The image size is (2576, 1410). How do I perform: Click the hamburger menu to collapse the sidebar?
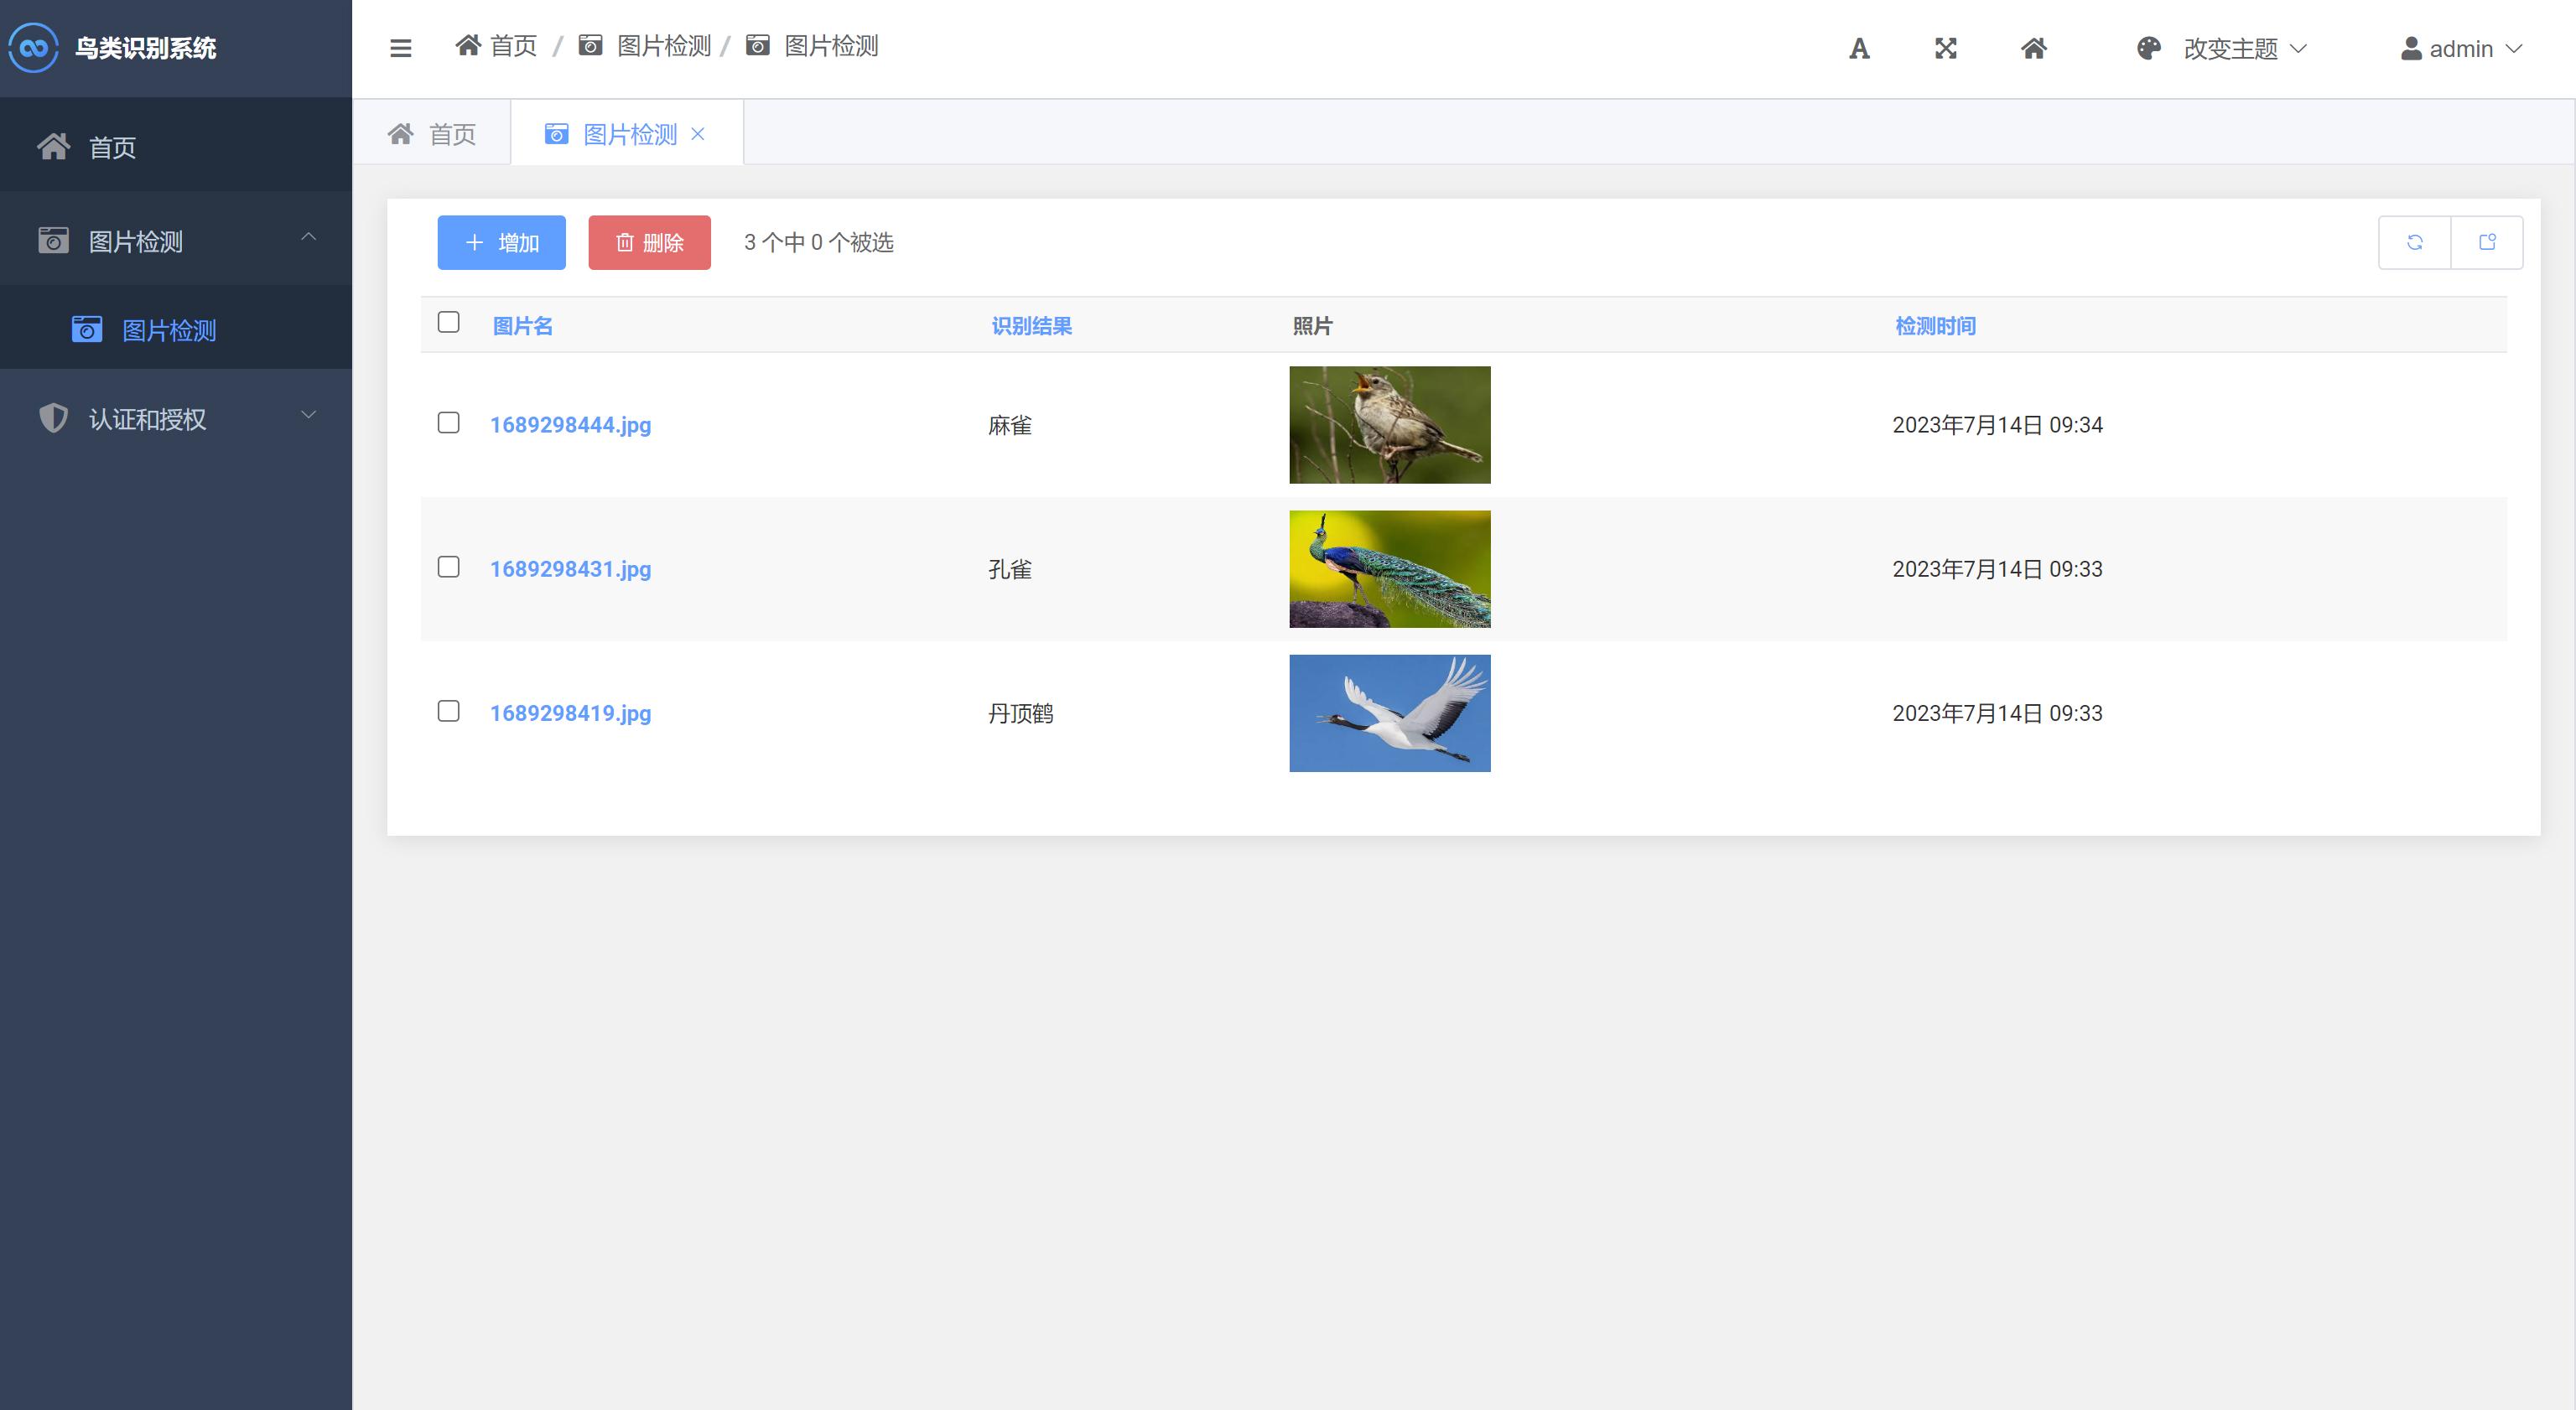(x=400, y=47)
